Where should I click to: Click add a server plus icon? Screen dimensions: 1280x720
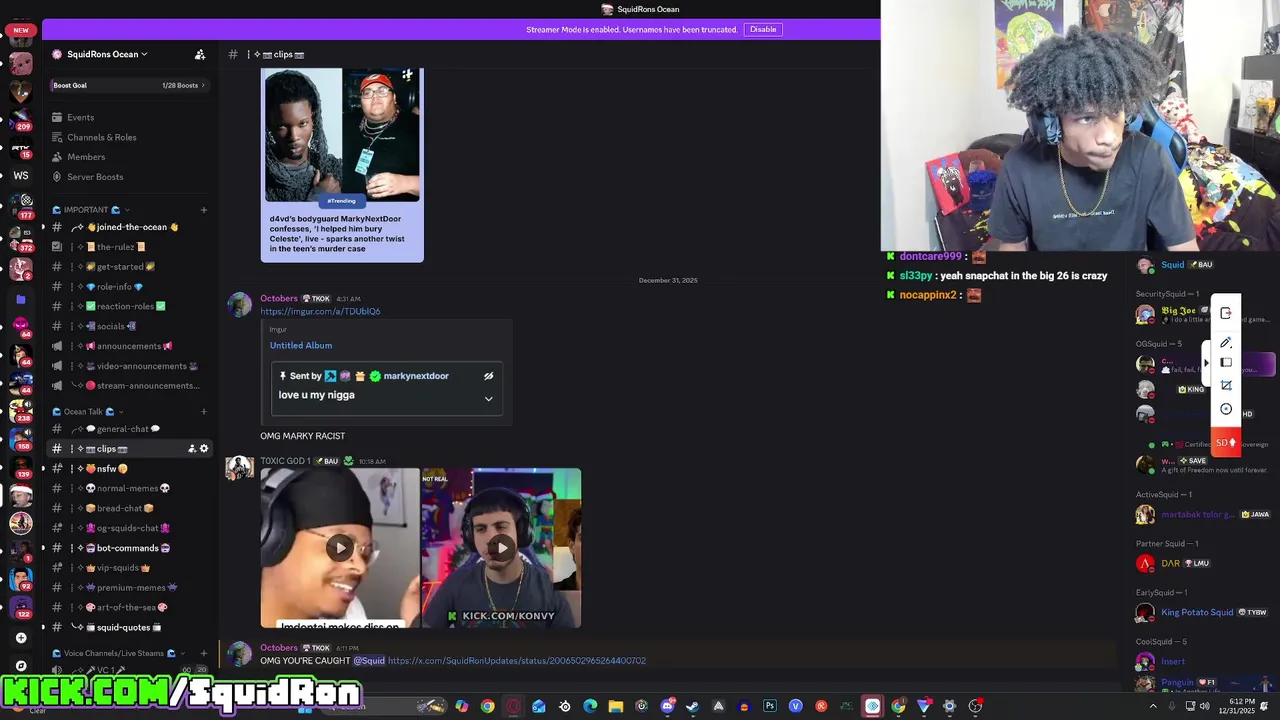tap(21, 638)
